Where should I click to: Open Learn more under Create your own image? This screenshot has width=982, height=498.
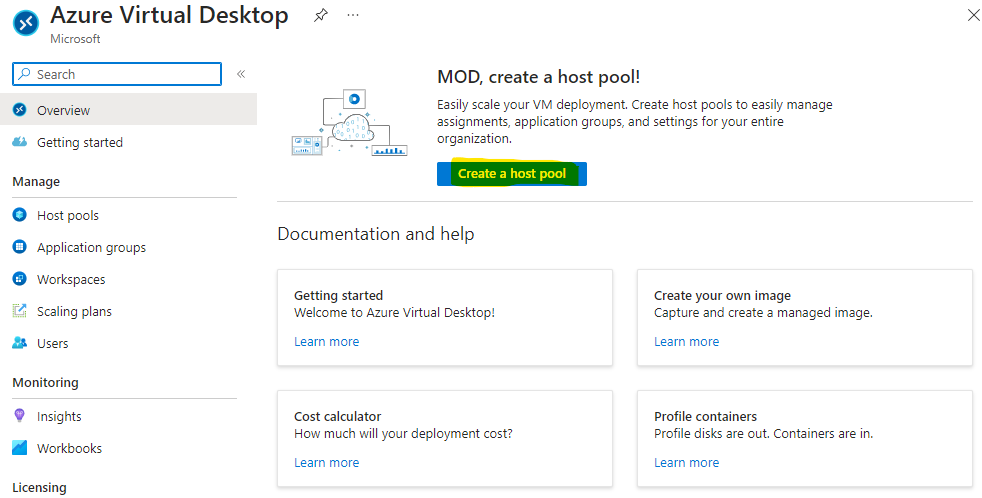pos(686,341)
